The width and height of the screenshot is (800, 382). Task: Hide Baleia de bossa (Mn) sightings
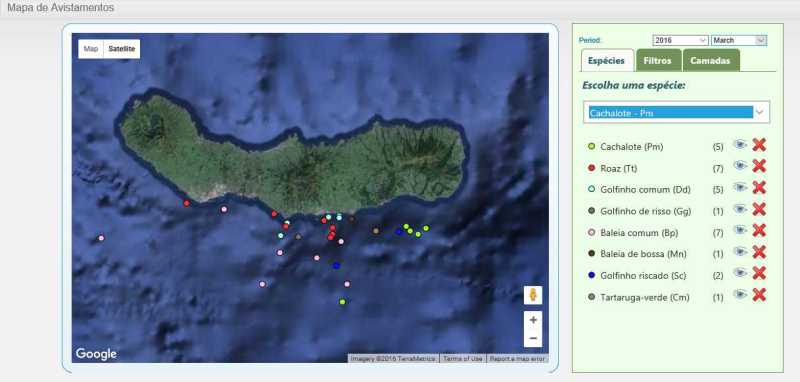(740, 251)
